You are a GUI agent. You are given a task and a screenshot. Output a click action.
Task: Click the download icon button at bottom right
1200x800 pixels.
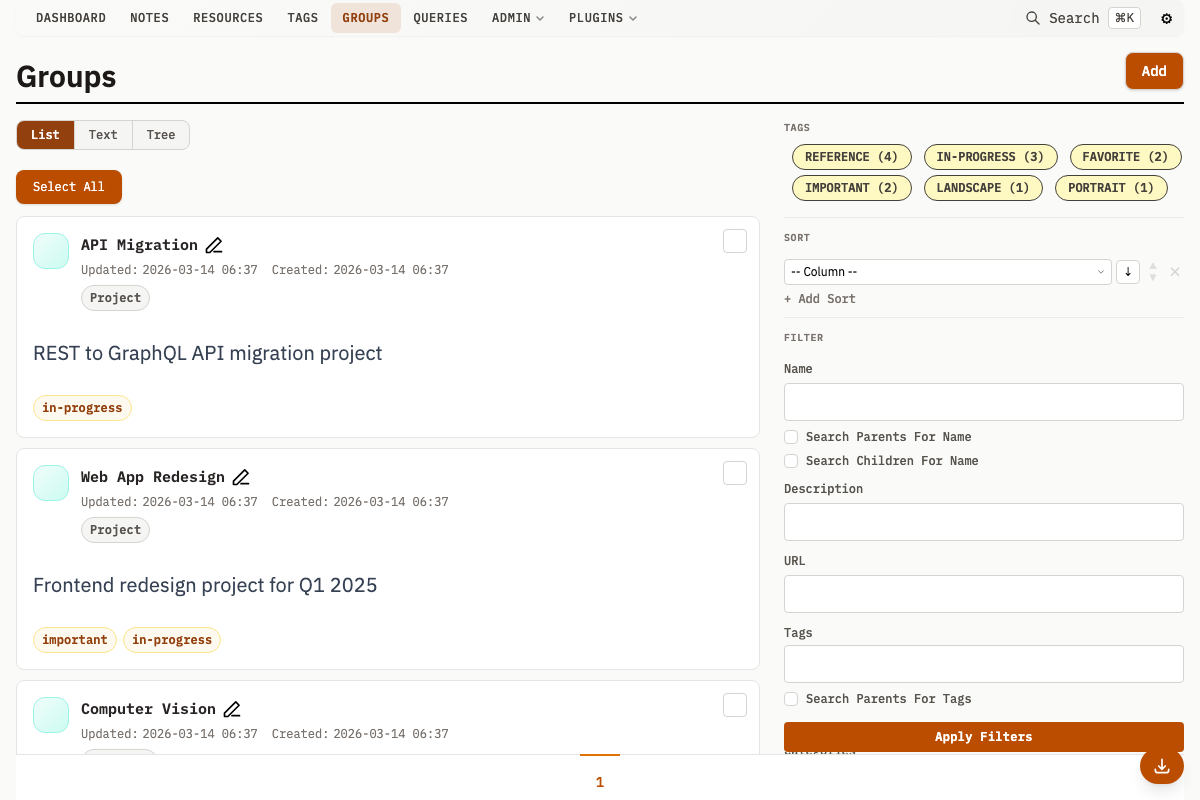(x=1161, y=767)
